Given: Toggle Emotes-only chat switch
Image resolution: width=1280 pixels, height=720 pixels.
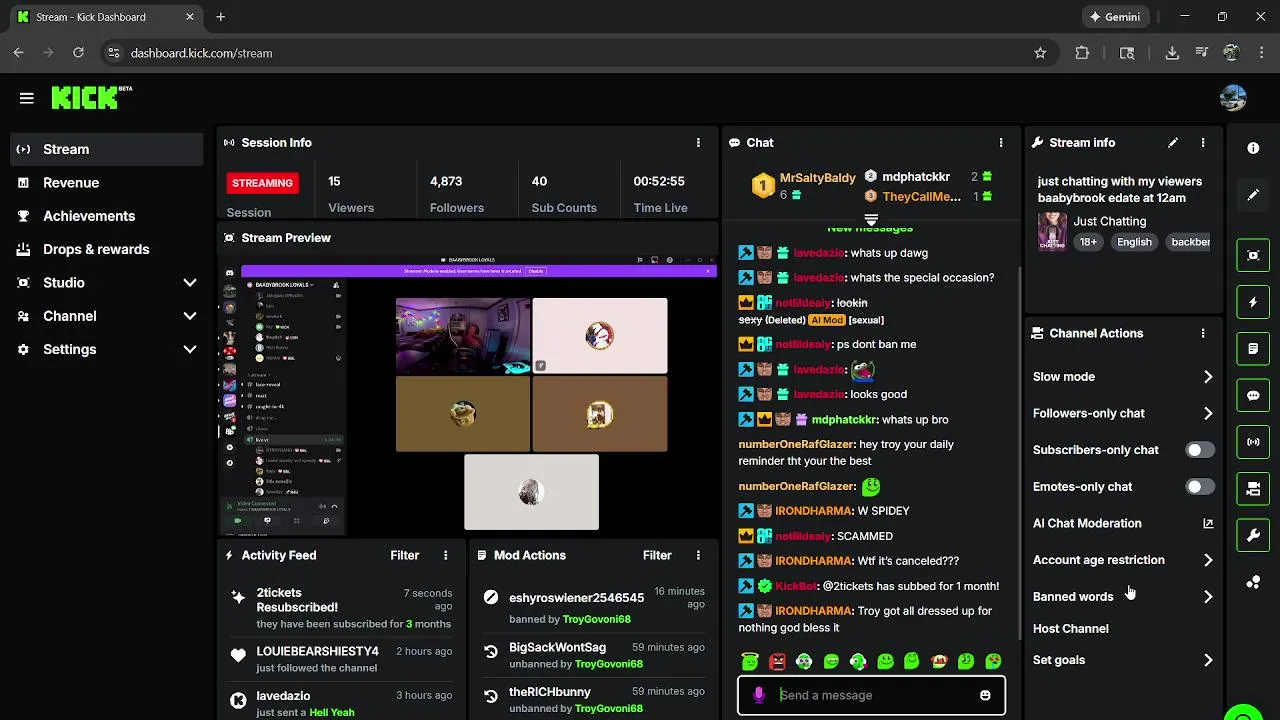Looking at the screenshot, I should [1200, 487].
